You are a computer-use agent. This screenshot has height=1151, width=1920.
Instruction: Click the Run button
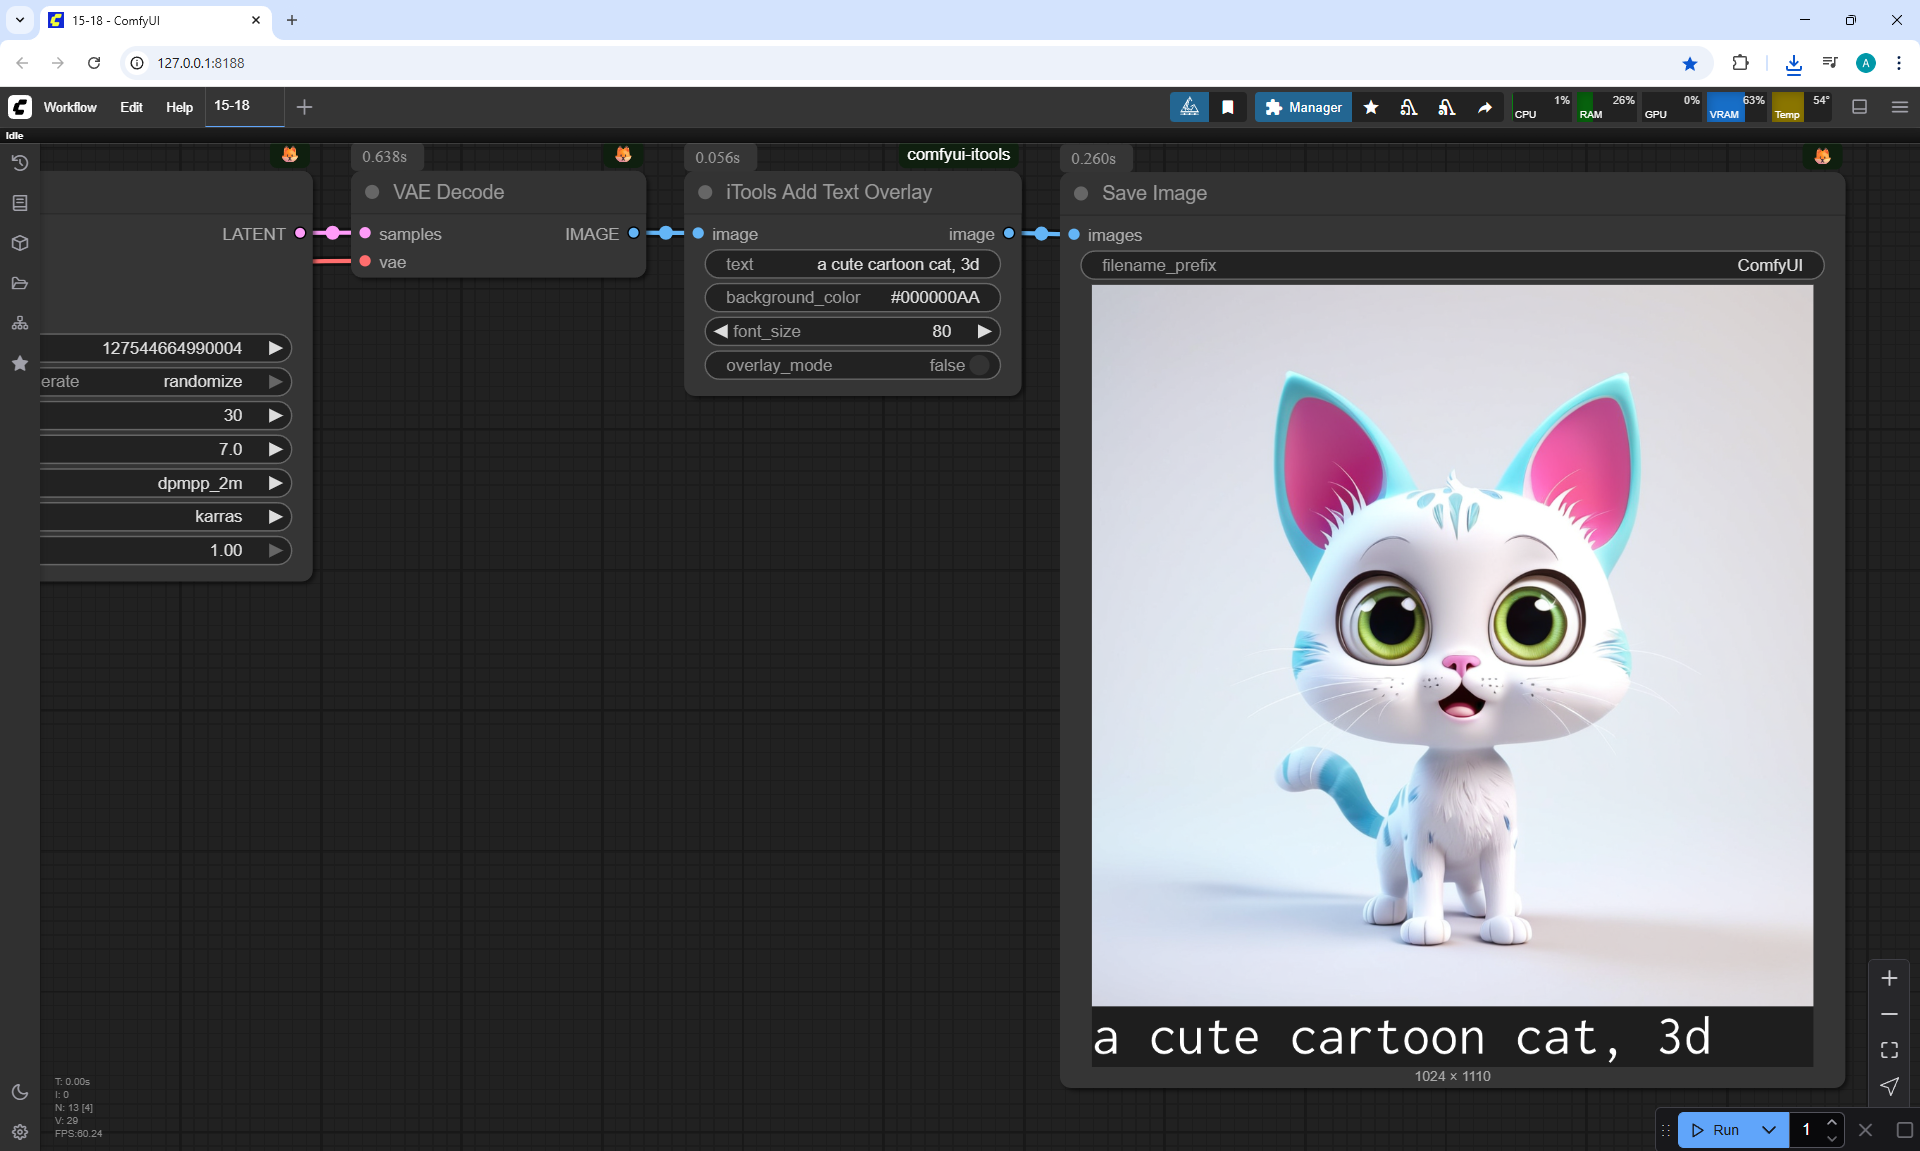tap(1716, 1130)
